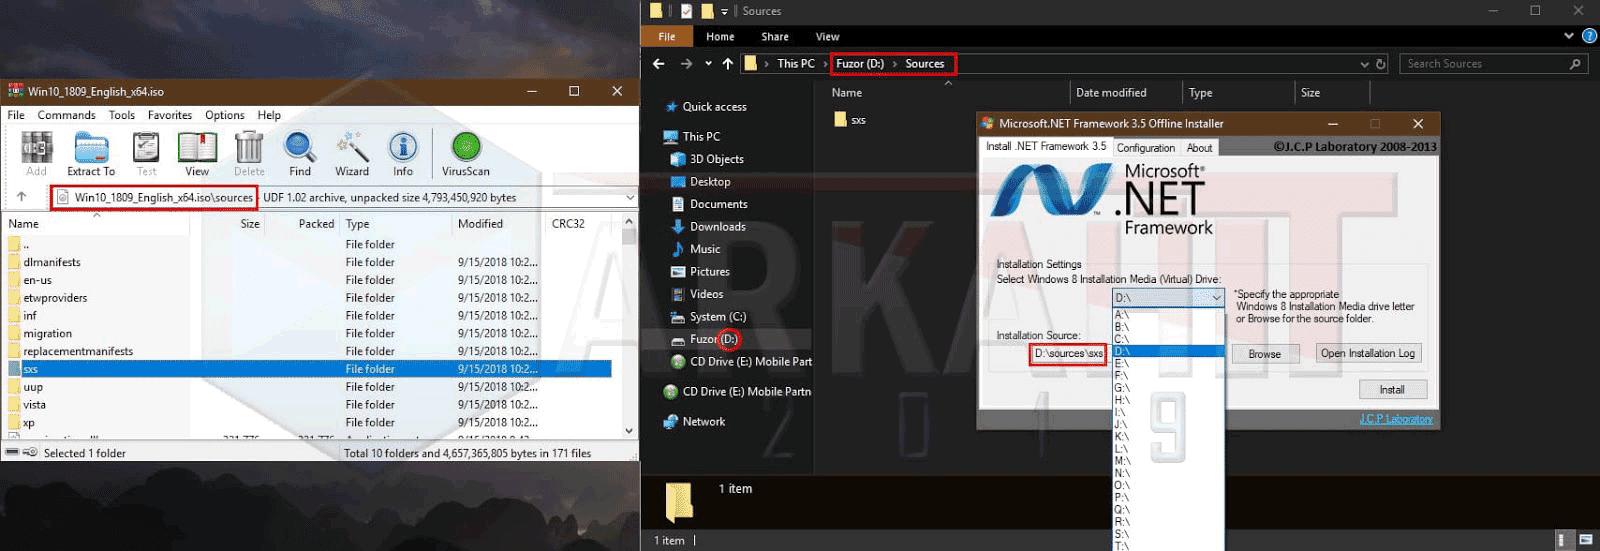Open Commands menu in WinRAR
1600x551 pixels.
(x=67, y=115)
